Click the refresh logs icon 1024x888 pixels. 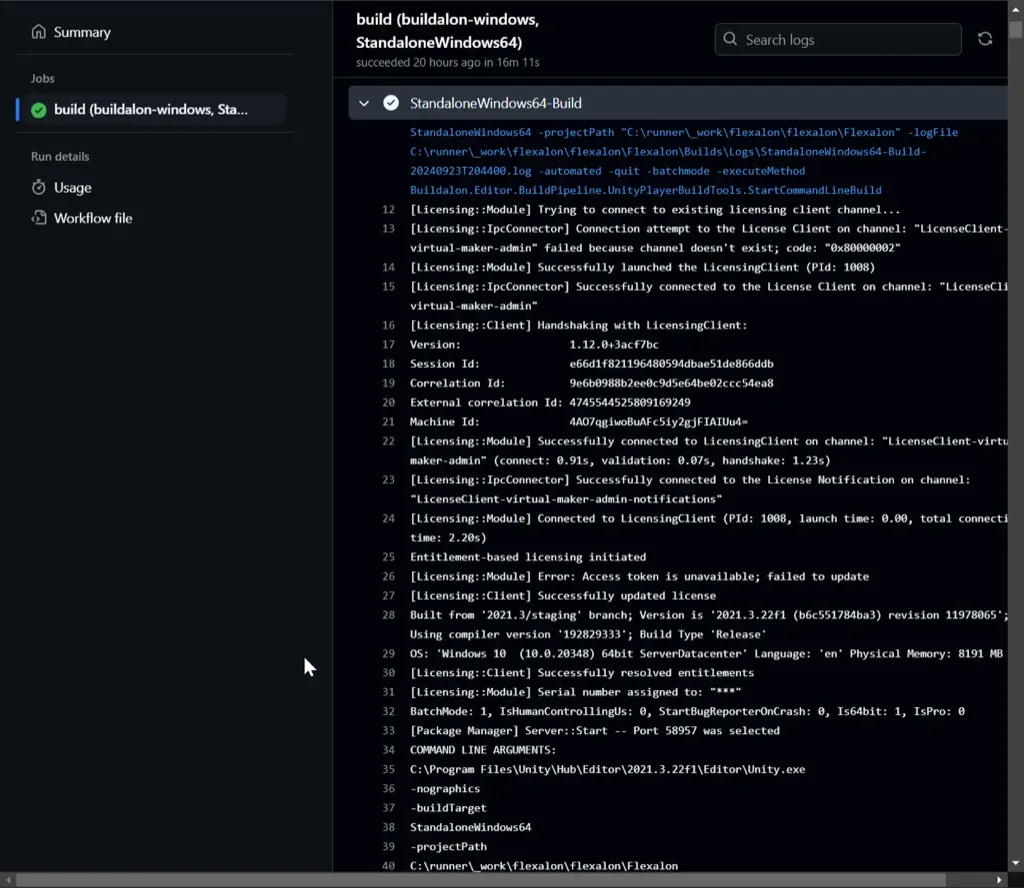[x=985, y=38]
